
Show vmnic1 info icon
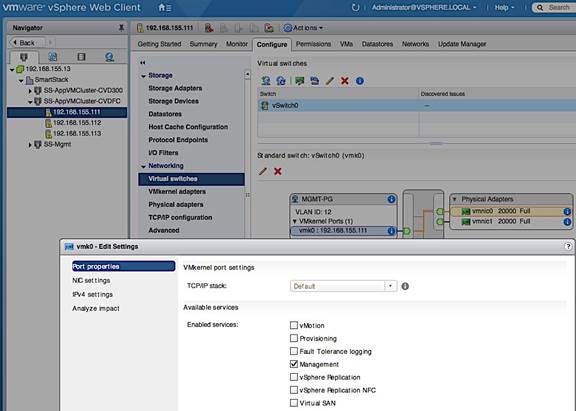coord(567,221)
